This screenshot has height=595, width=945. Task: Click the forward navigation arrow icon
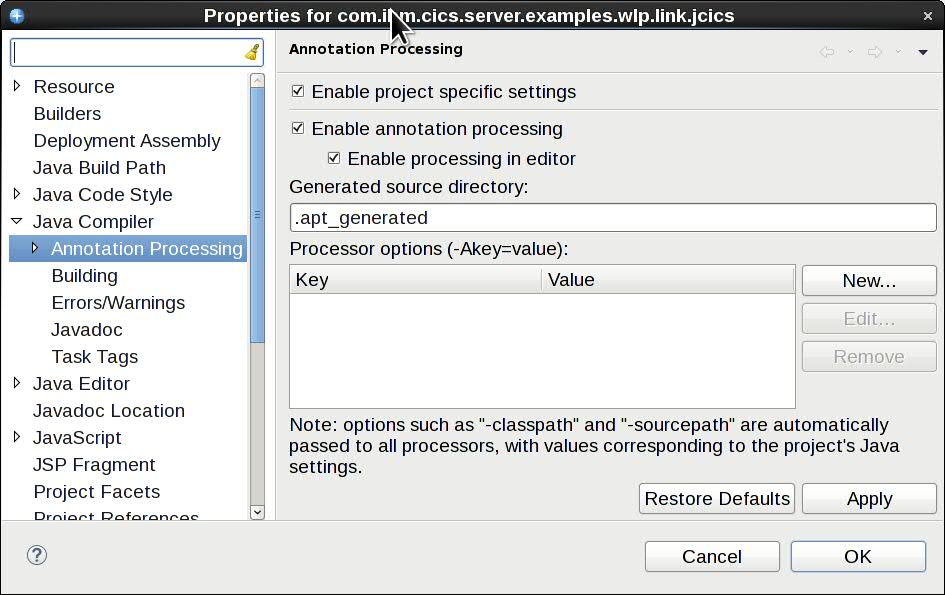click(x=876, y=51)
